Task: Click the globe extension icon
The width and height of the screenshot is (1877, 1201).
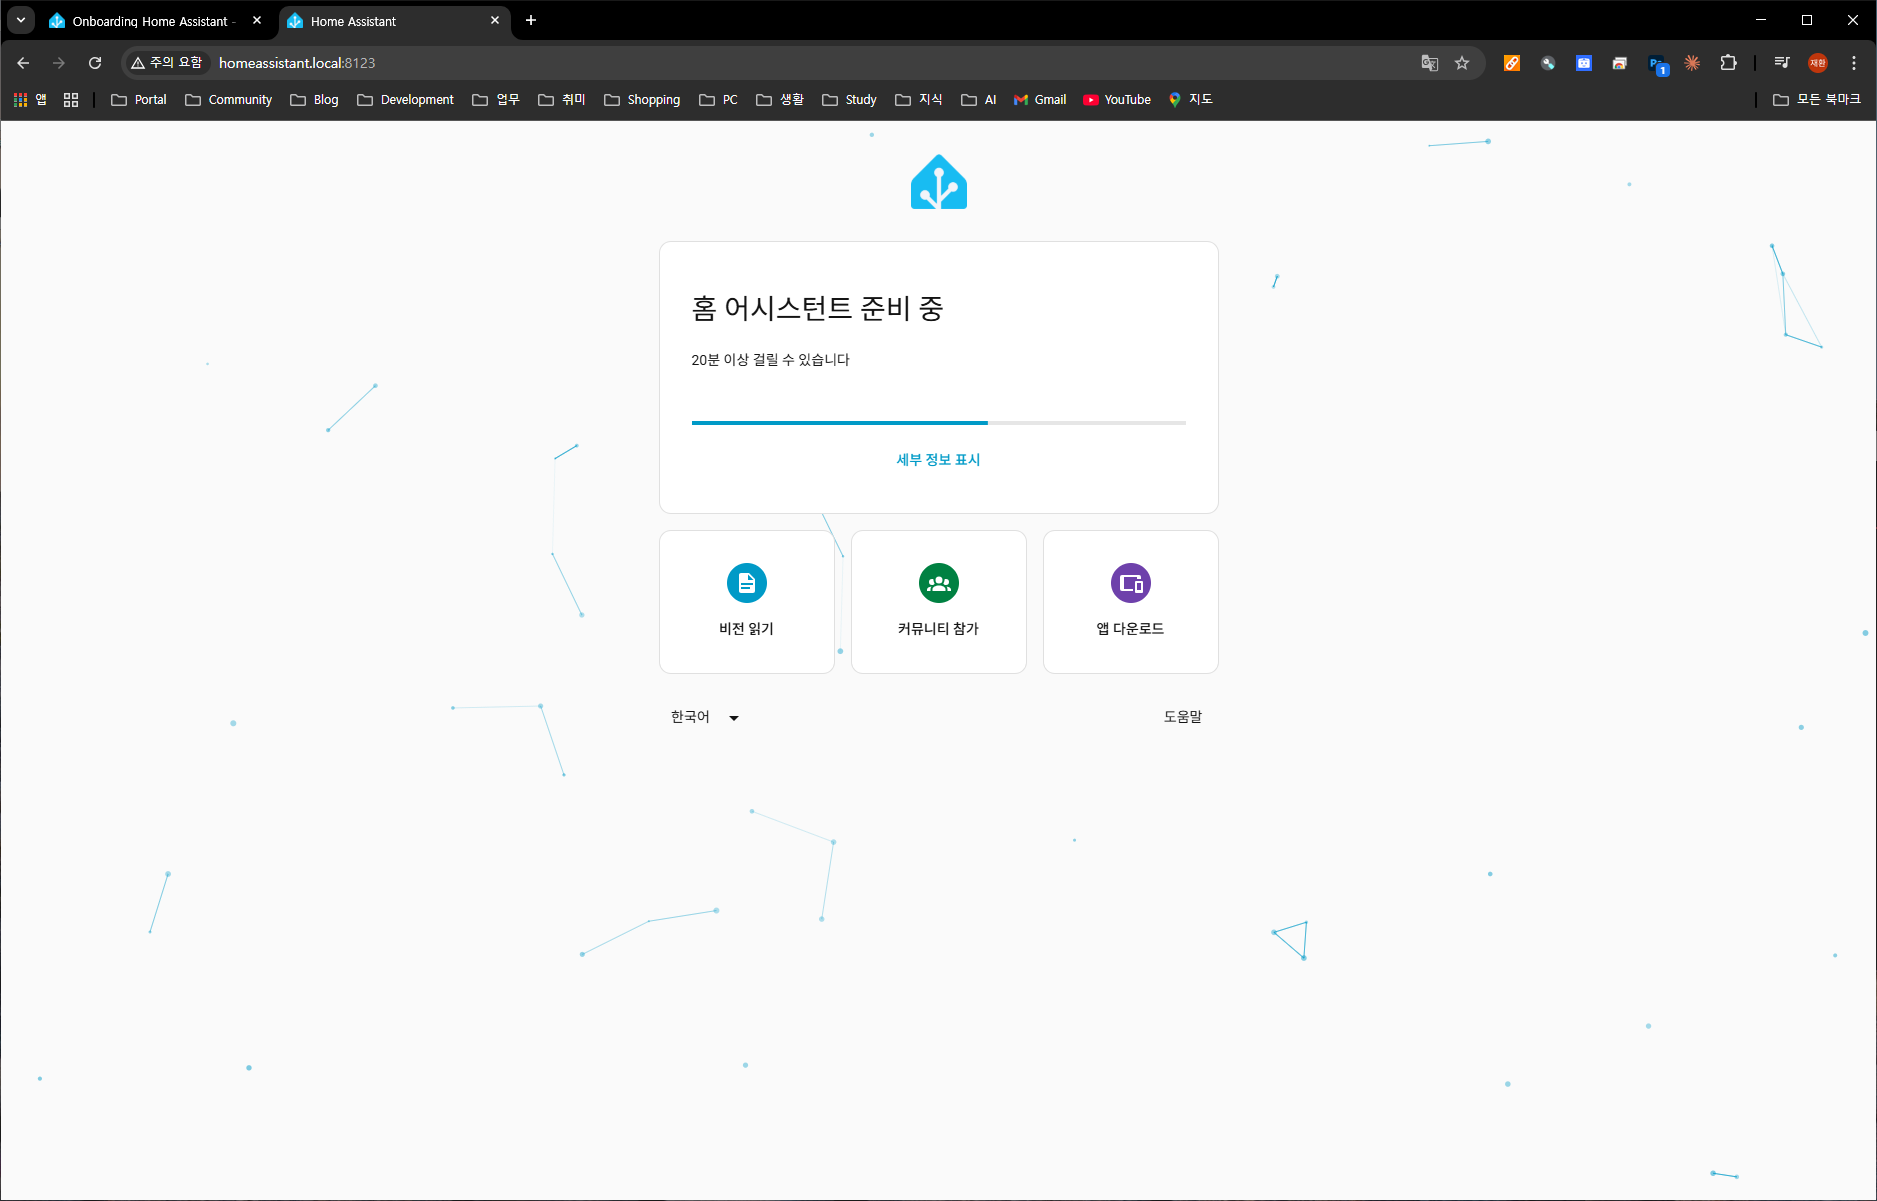Action: click(1548, 63)
